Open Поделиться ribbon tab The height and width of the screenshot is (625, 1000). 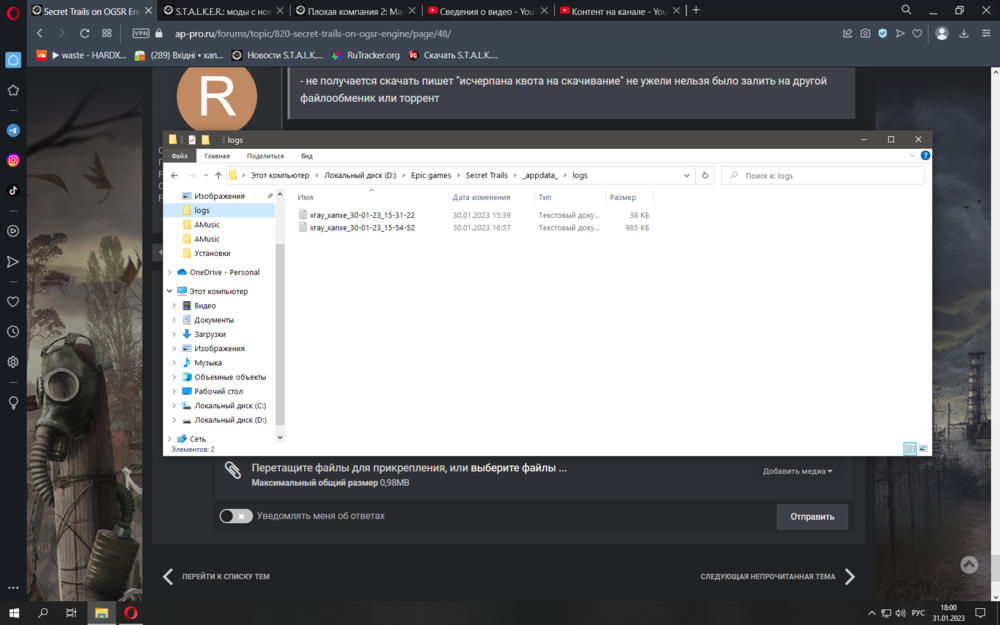point(265,156)
